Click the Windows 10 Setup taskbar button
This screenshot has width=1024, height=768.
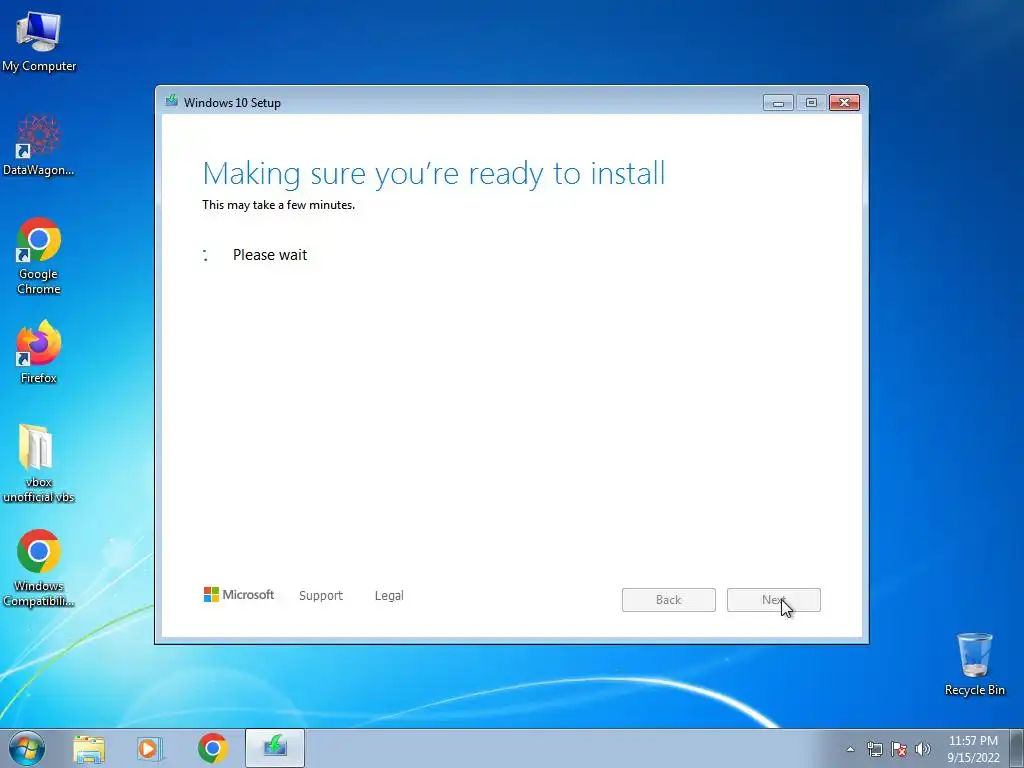(x=275, y=748)
